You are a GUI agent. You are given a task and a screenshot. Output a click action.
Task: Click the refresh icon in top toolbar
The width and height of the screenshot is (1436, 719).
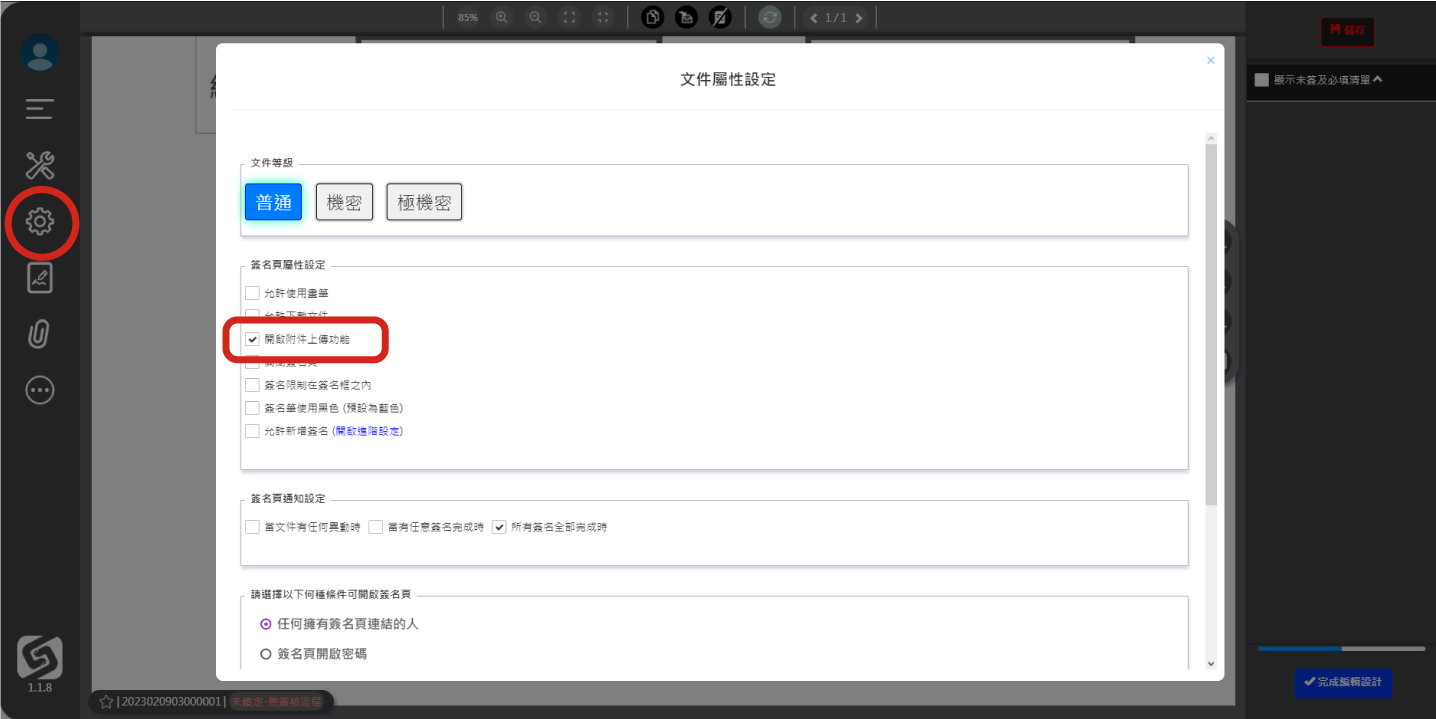click(769, 17)
